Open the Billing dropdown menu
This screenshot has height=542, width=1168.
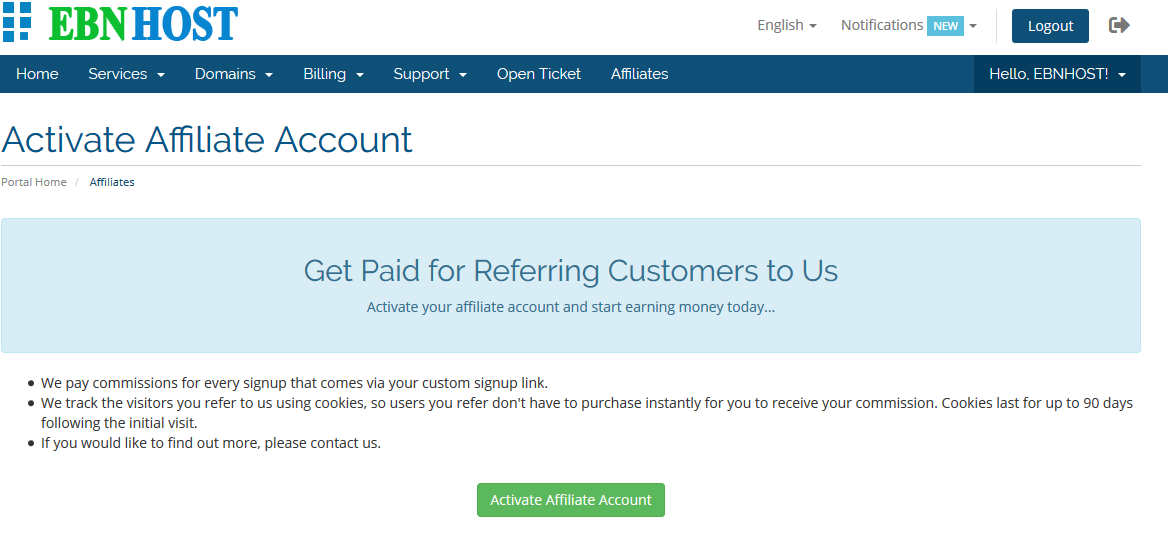333,74
